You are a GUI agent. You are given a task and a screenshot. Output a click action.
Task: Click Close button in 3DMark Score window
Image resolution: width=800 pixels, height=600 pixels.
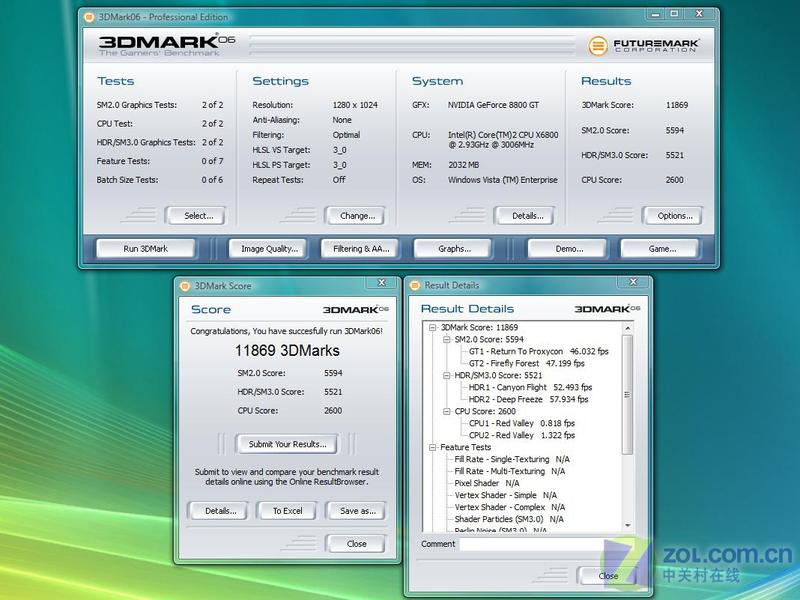pyautogui.click(x=356, y=544)
